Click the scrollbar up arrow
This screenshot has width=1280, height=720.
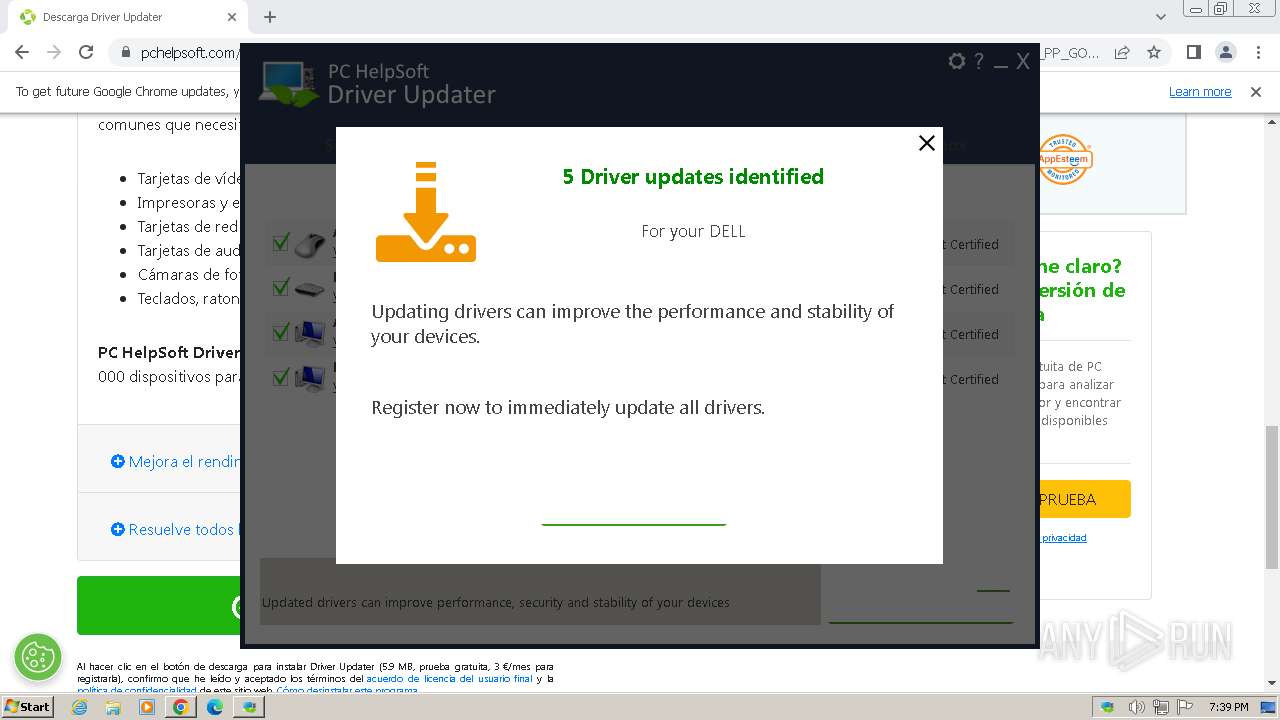[1272, 122]
